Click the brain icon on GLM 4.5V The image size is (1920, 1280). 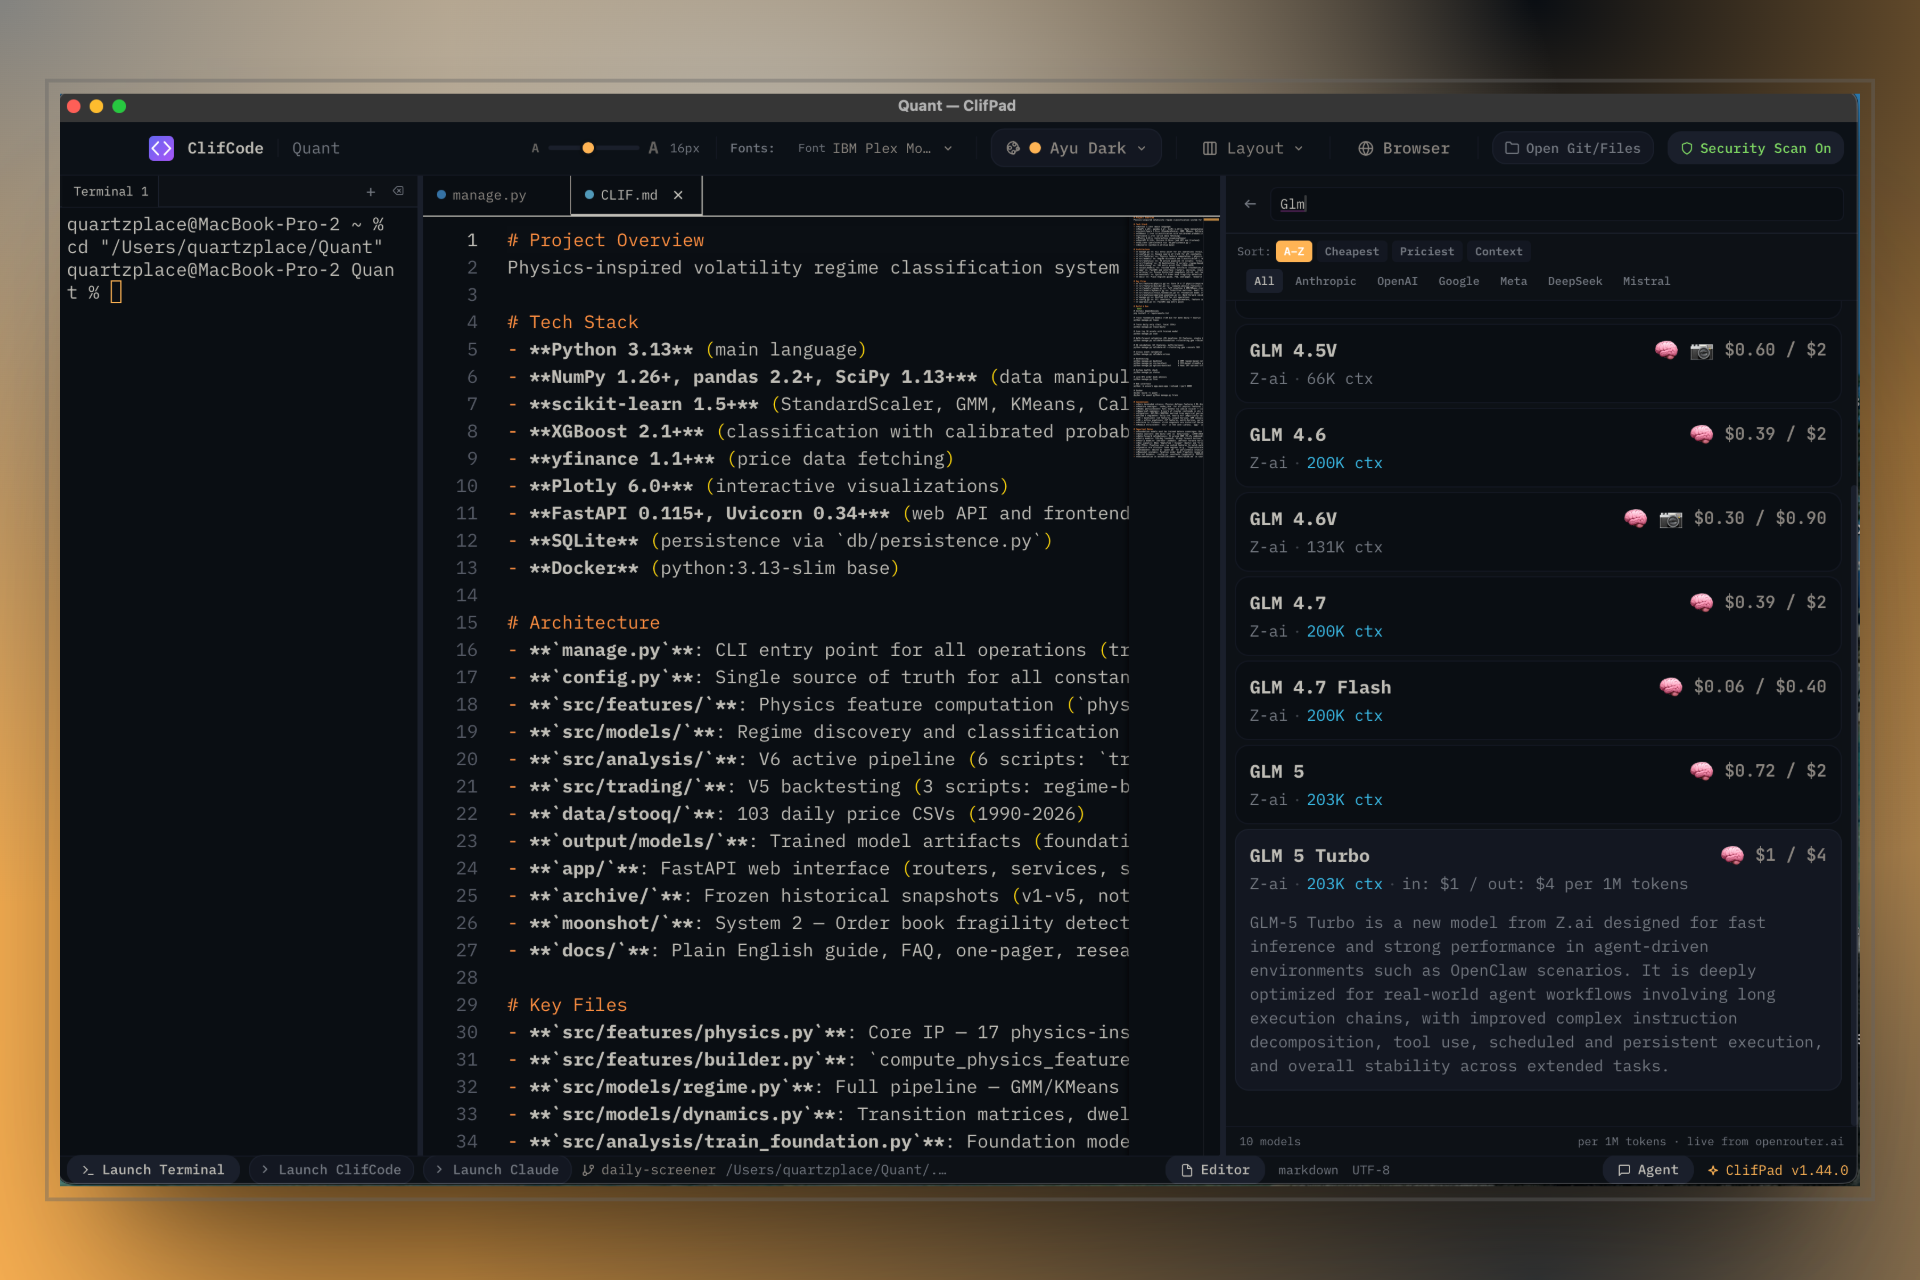coord(1666,350)
